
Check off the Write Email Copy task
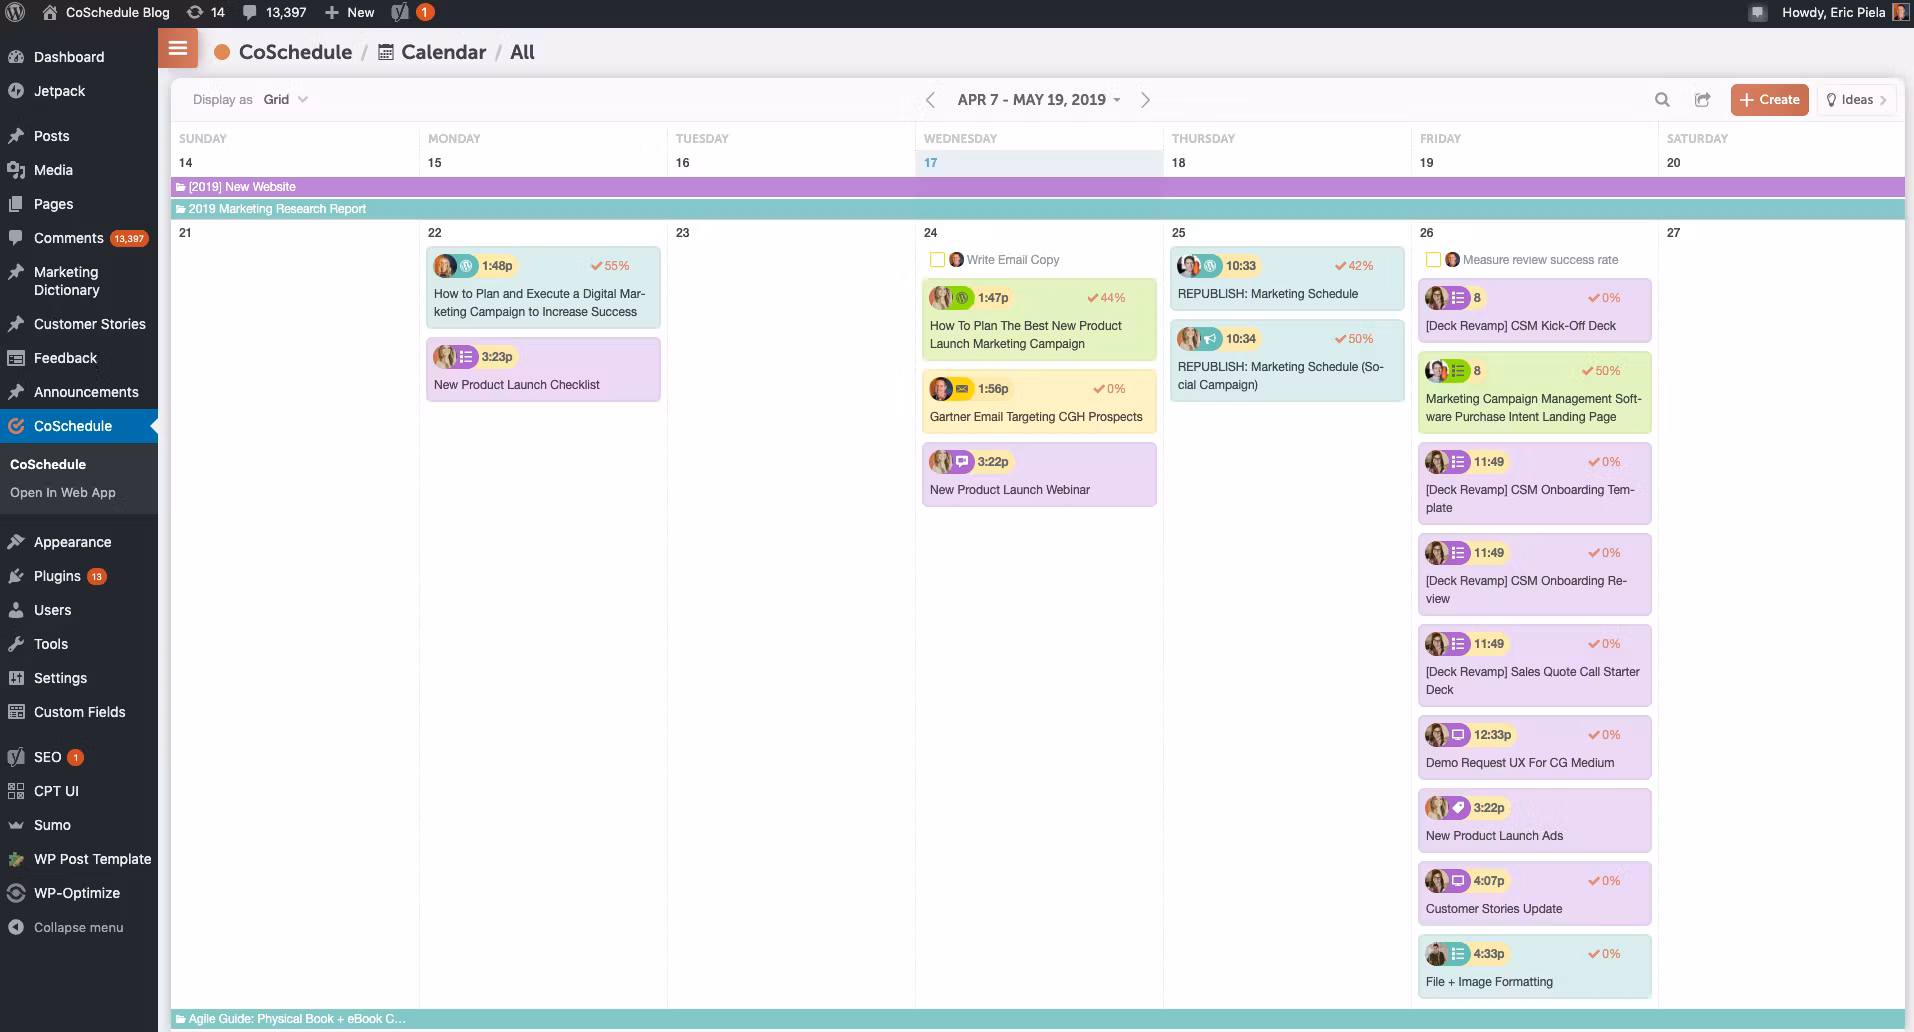pyautogui.click(x=937, y=259)
